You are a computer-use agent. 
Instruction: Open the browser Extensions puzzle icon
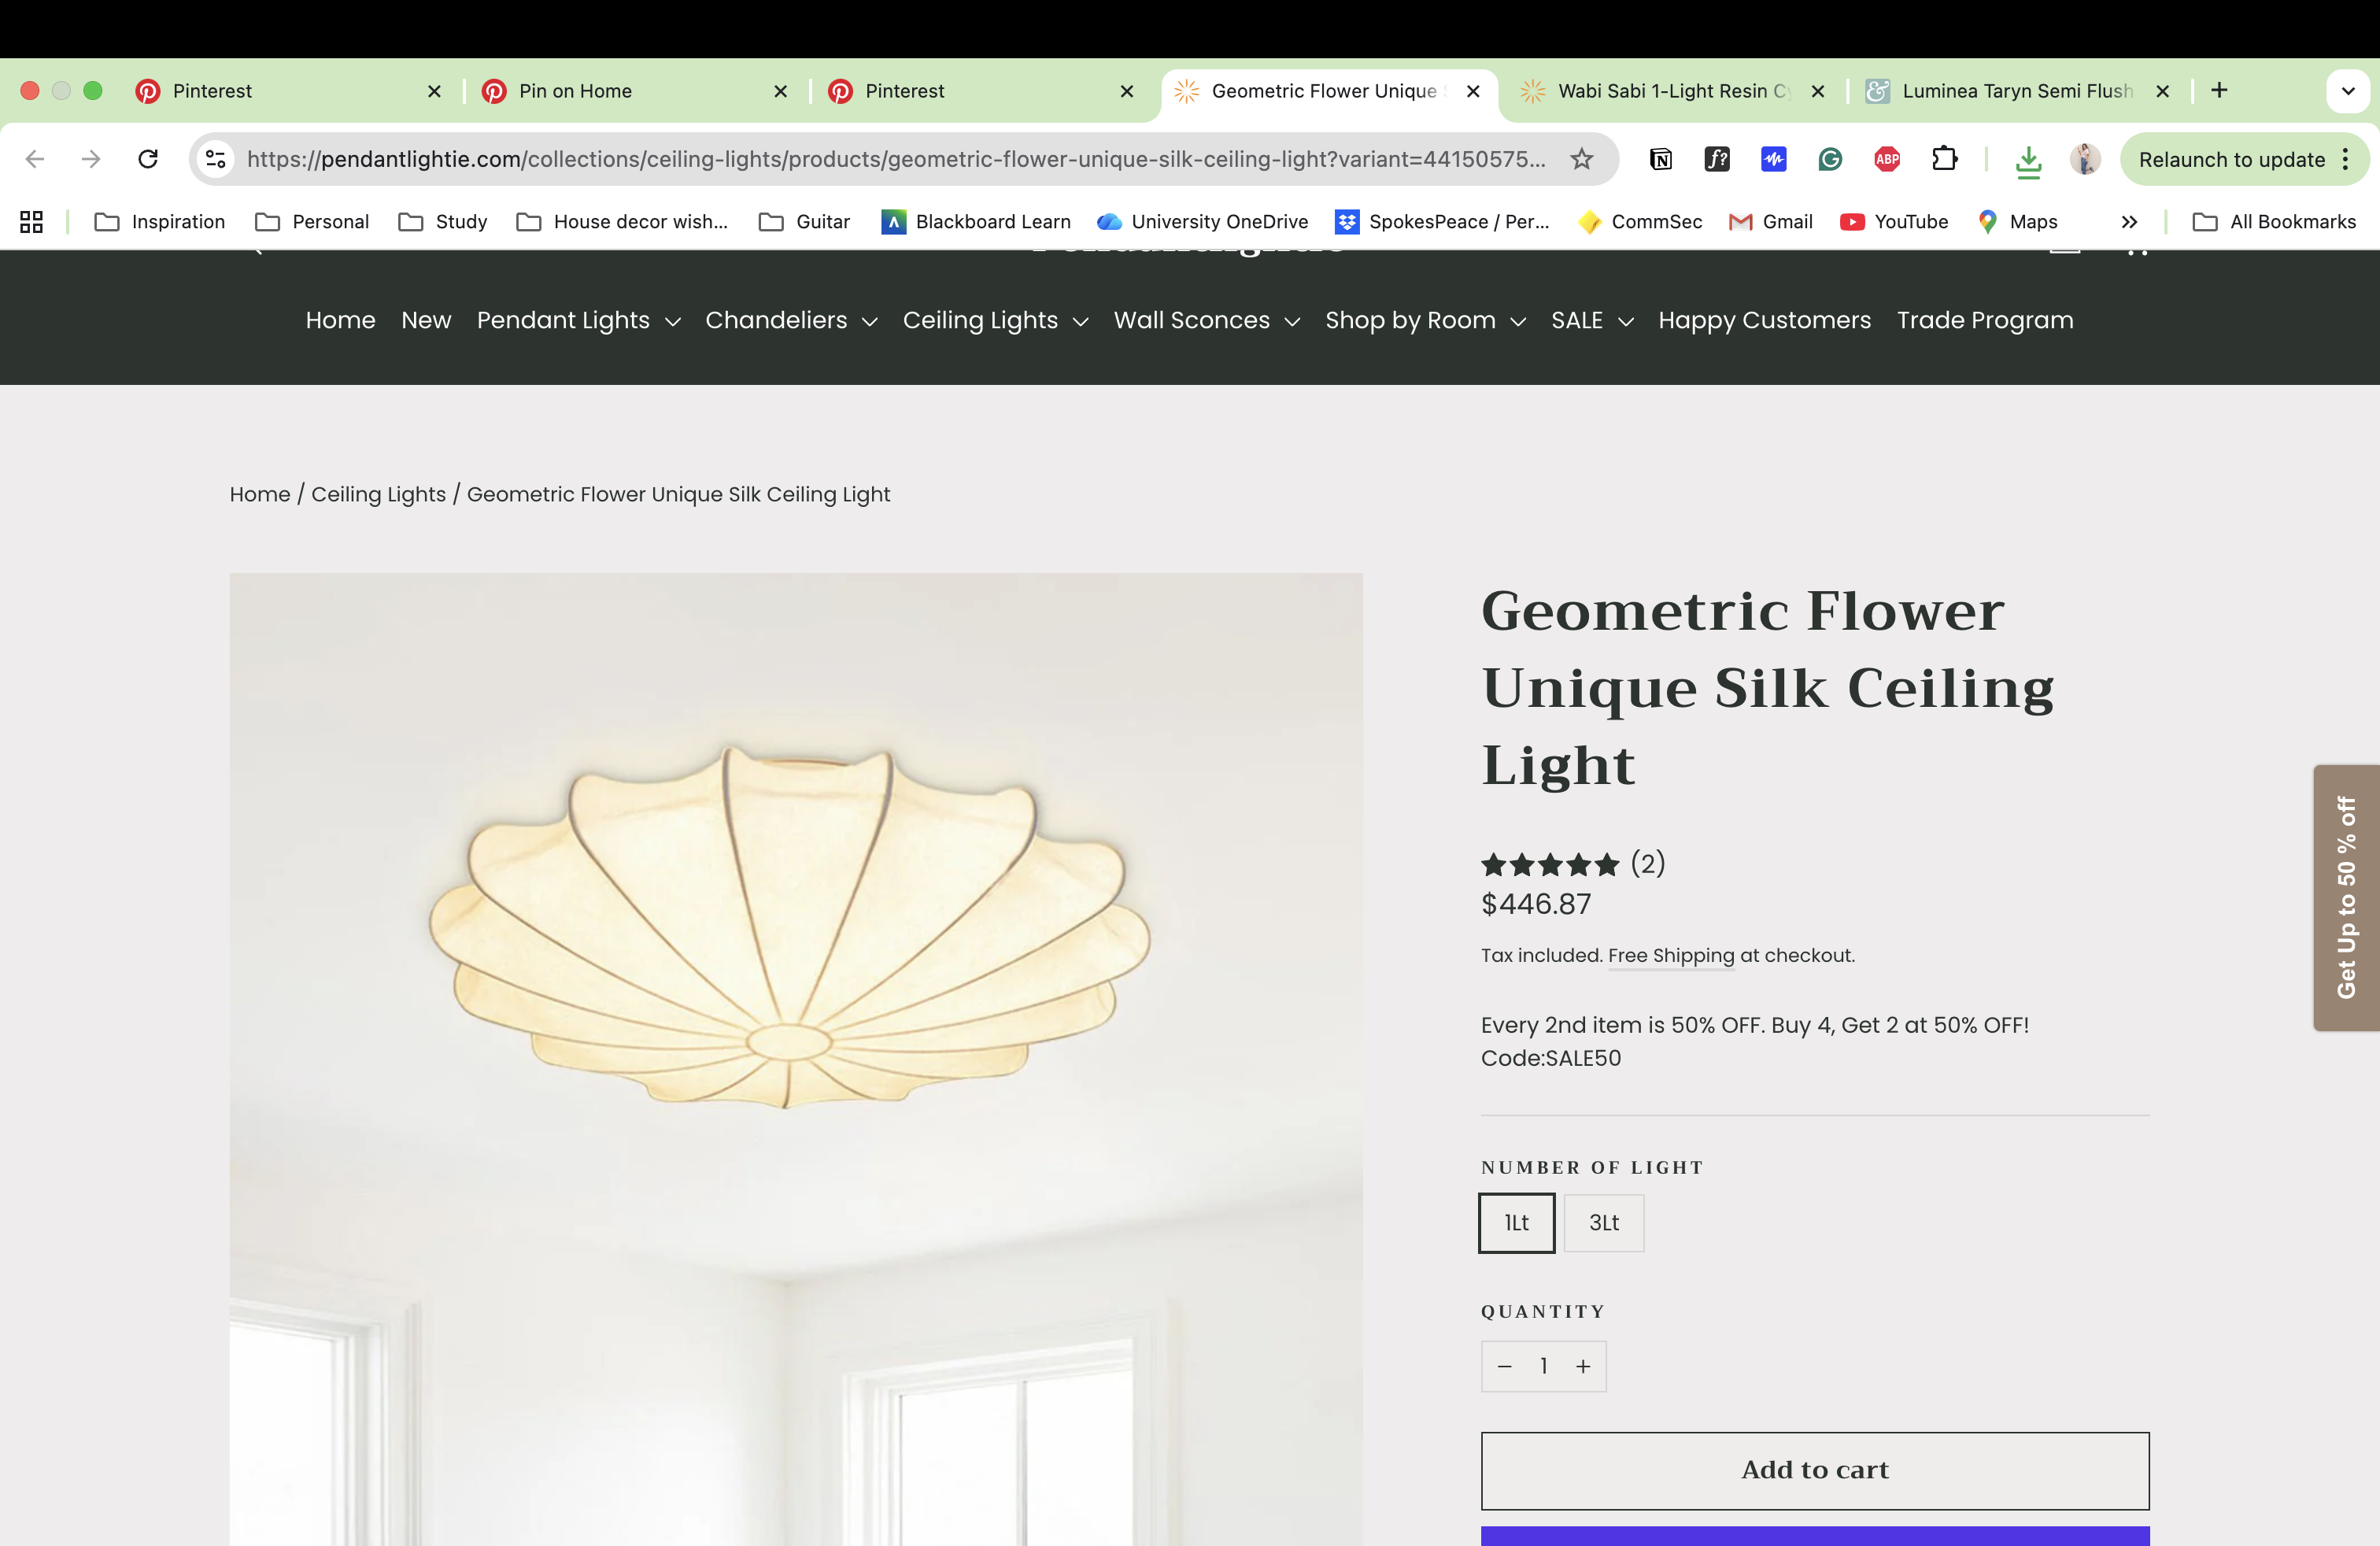point(1944,159)
